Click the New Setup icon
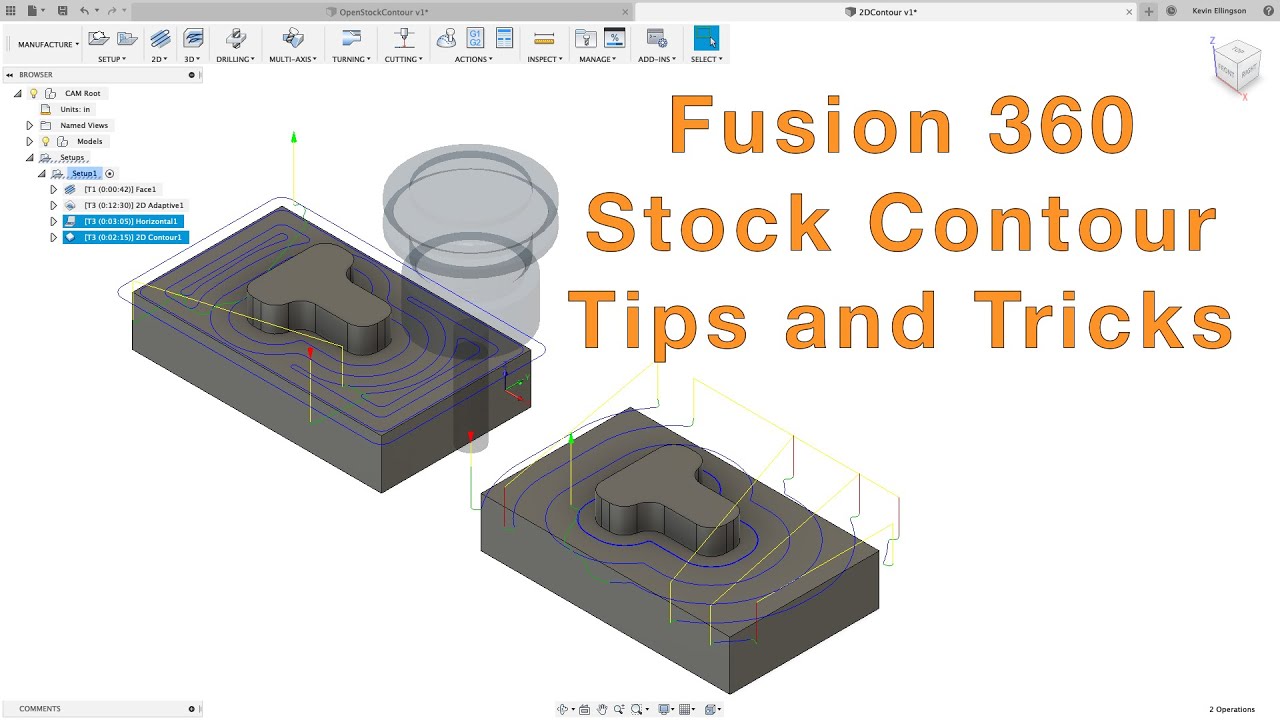Image resolution: width=1280 pixels, height=720 pixels. tap(98, 39)
